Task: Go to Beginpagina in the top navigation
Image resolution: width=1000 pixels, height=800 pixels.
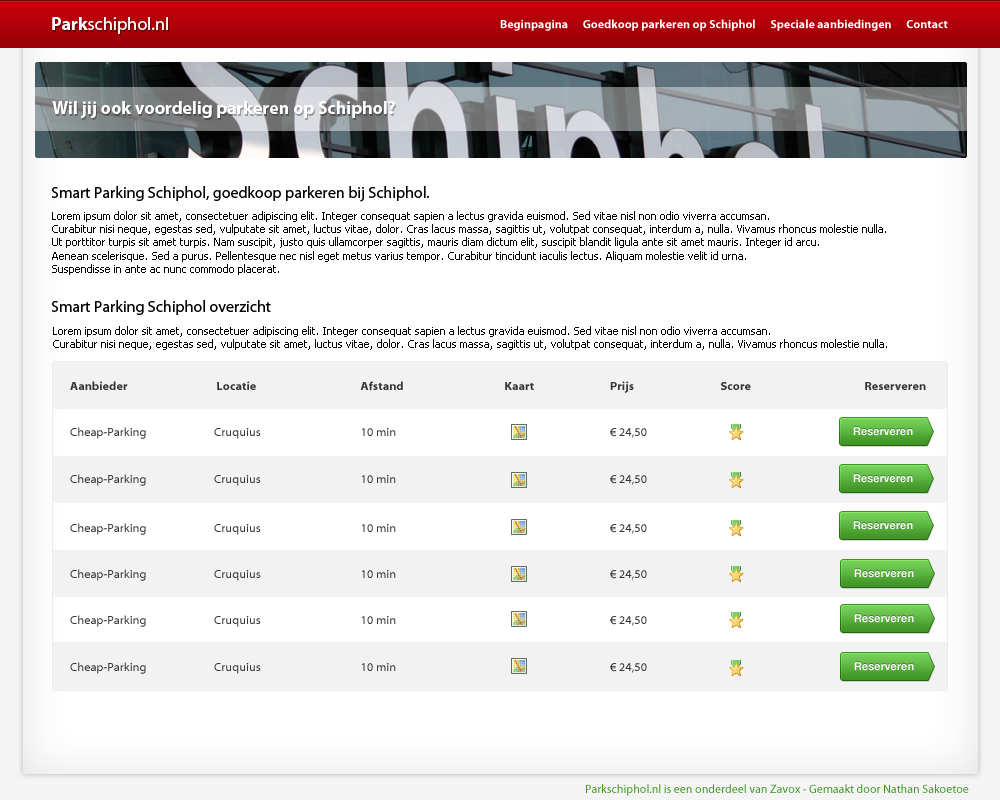Action: pyautogui.click(x=533, y=24)
